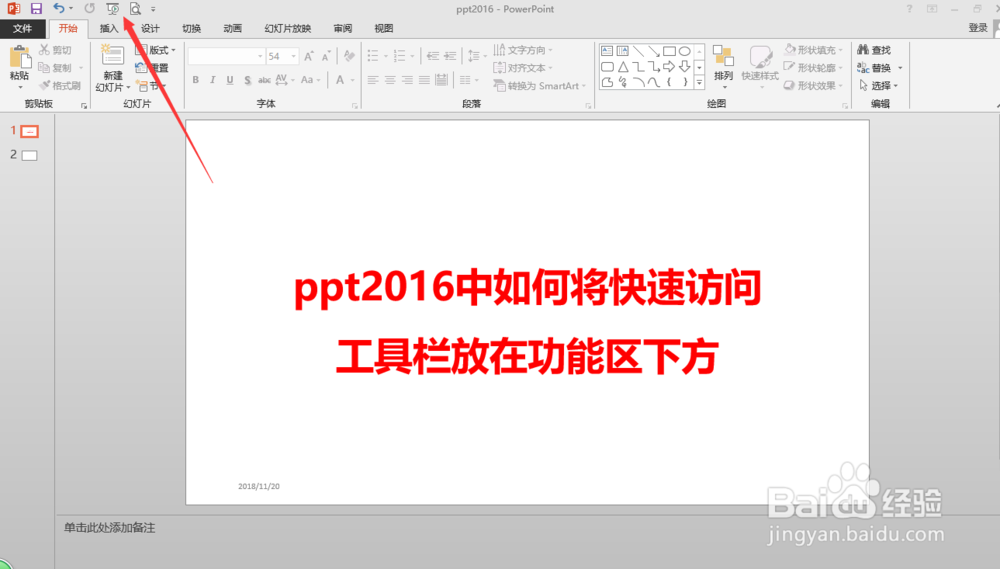Open 形状轮廓 shape outline color
Viewport: 1000px width, 569px height.
814,68
